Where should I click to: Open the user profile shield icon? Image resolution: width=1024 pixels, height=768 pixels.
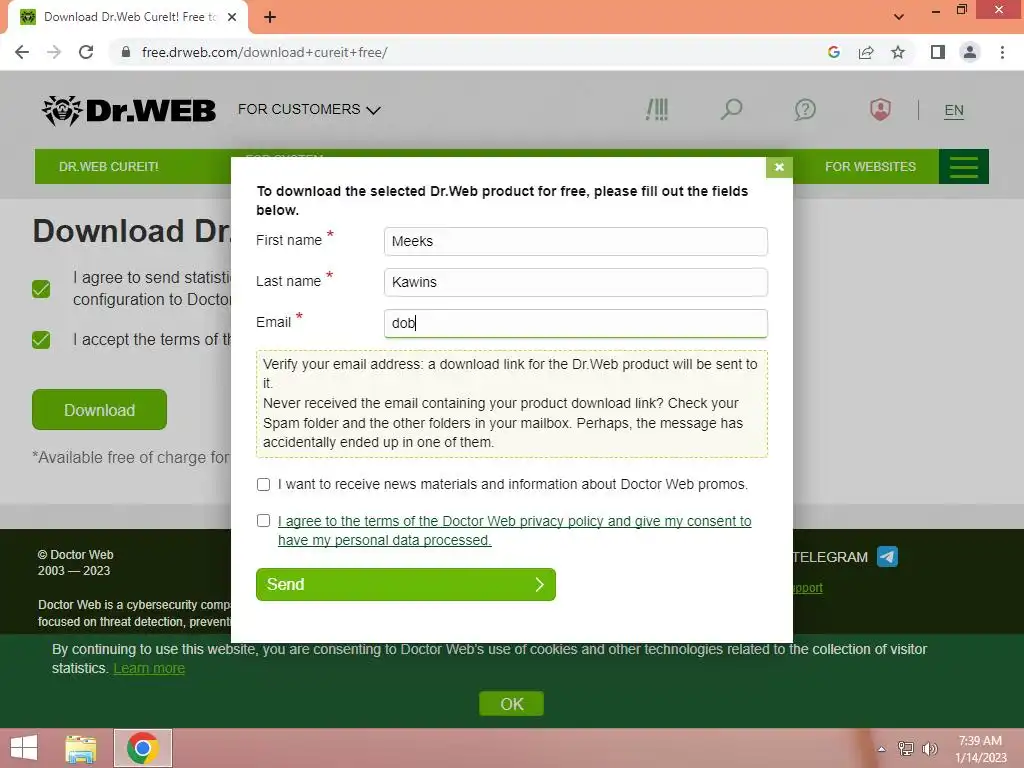[x=880, y=109]
